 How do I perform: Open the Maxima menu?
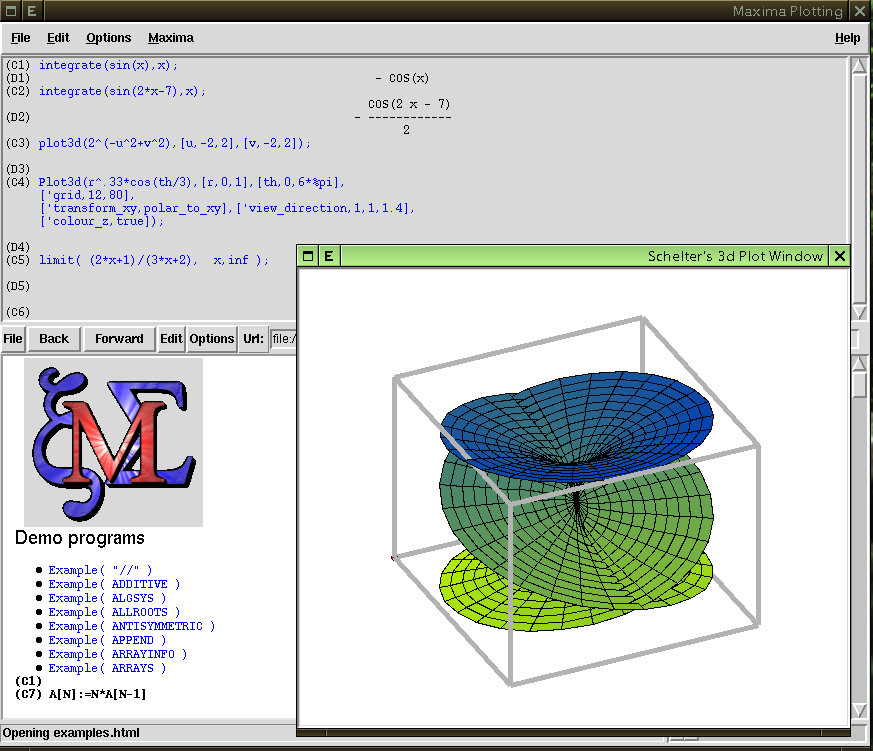[x=171, y=38]
